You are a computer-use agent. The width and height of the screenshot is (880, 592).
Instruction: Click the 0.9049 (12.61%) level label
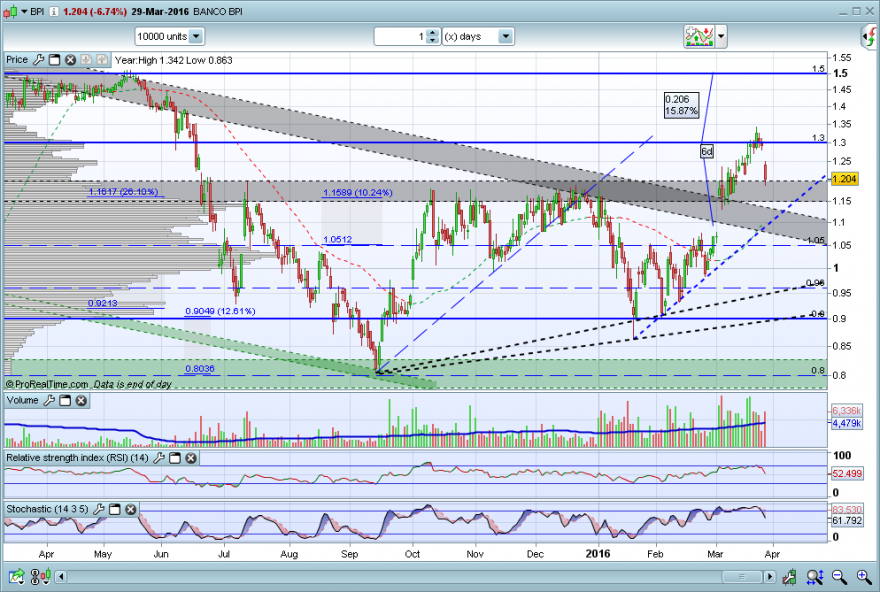[220, 311]
